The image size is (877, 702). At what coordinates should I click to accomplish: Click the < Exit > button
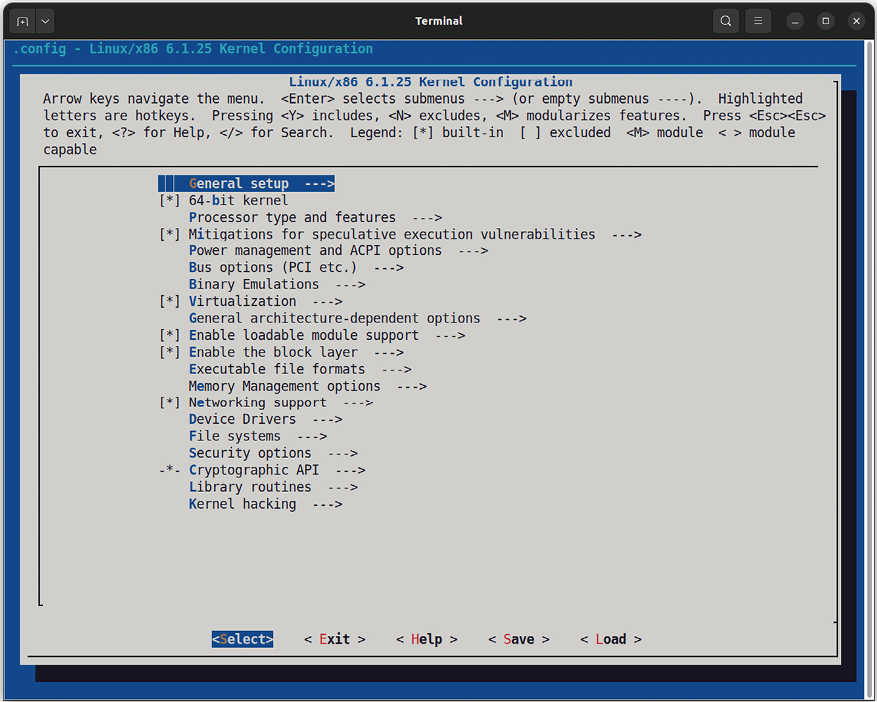tap(334, 639)
